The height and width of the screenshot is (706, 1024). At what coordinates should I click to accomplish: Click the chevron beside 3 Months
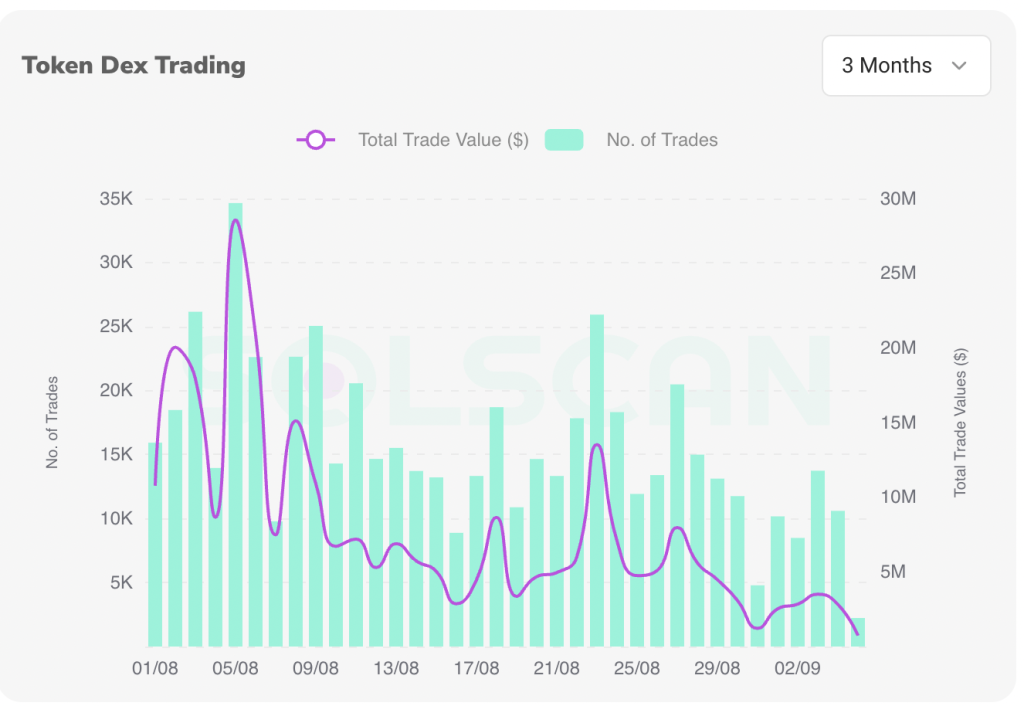pos(958,65)
